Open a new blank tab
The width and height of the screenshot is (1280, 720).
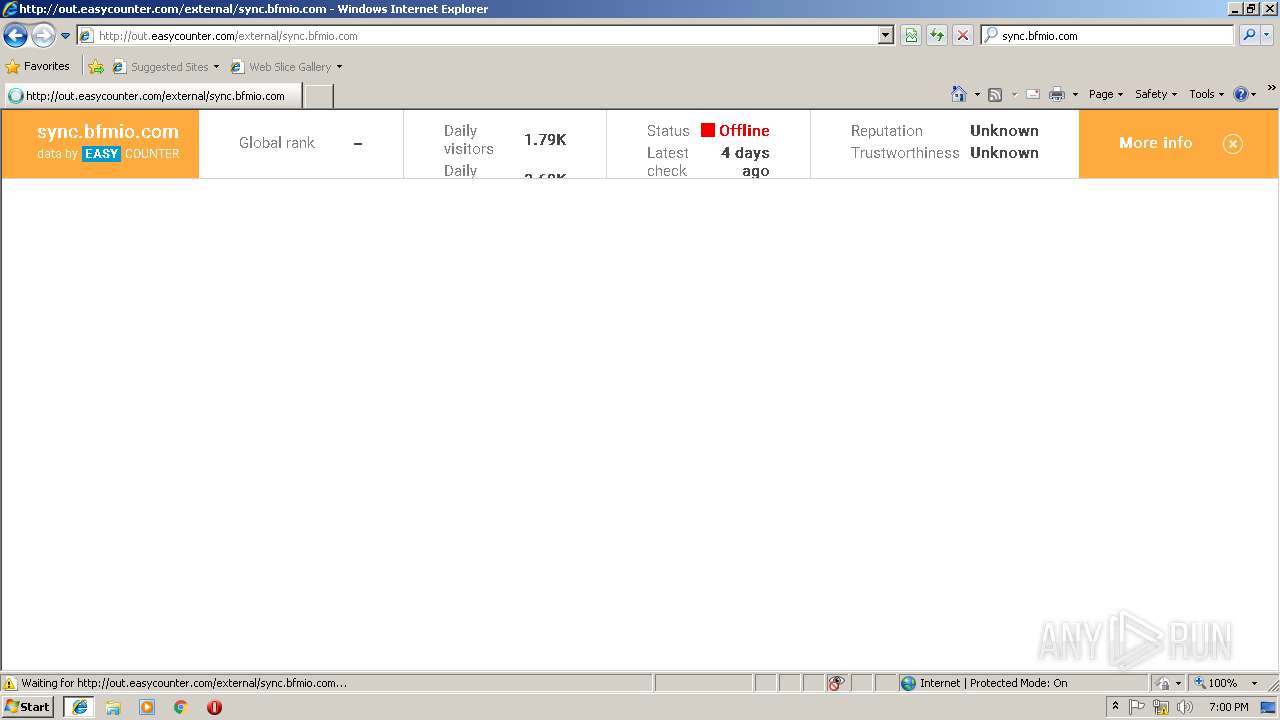coord(318,96)
